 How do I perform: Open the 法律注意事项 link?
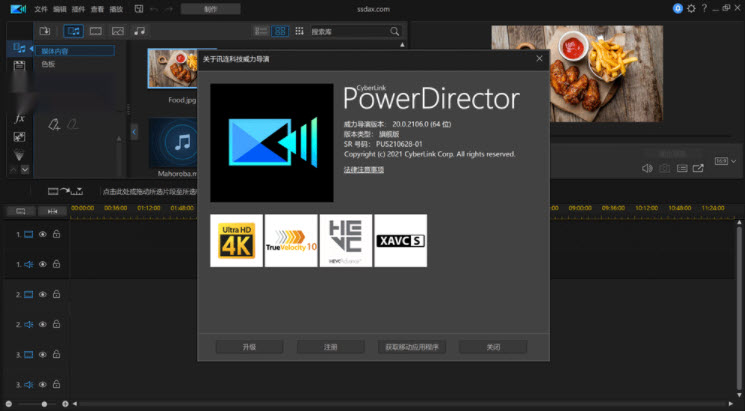[x=364, y=170]
